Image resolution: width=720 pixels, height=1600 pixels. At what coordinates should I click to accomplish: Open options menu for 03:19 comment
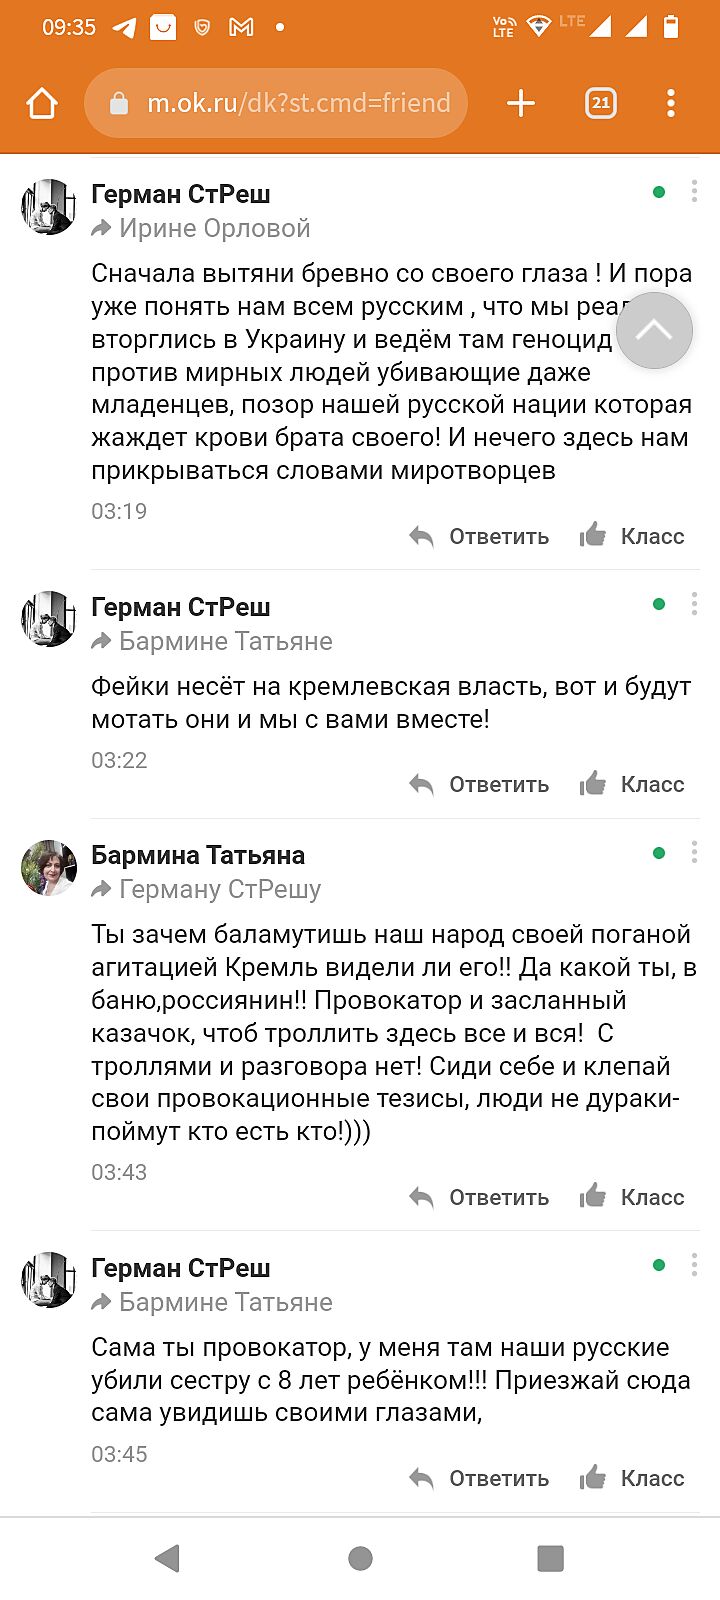(694, 192)
